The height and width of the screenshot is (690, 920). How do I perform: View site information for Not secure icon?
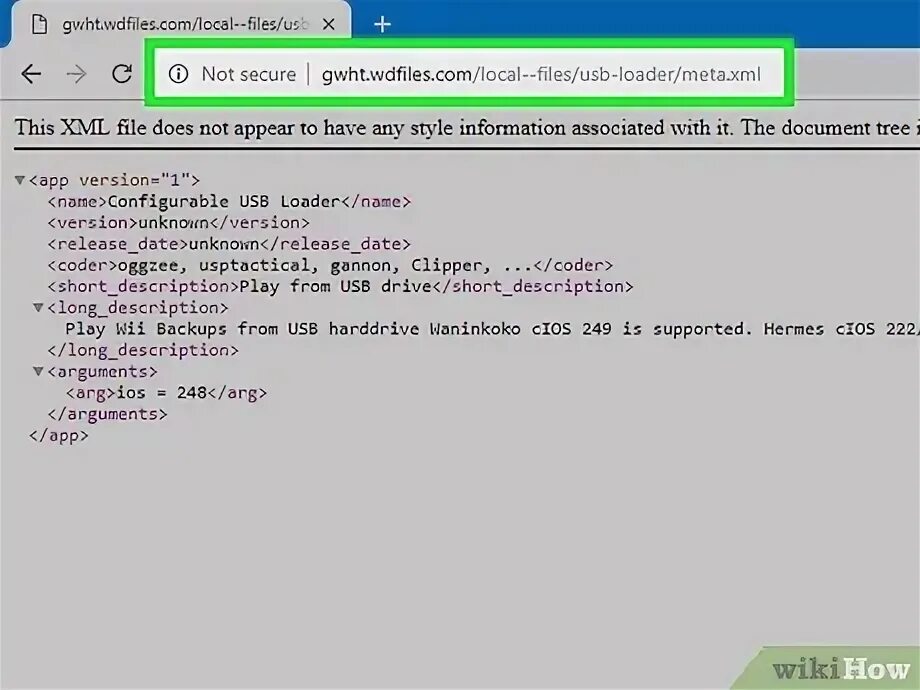178,74
